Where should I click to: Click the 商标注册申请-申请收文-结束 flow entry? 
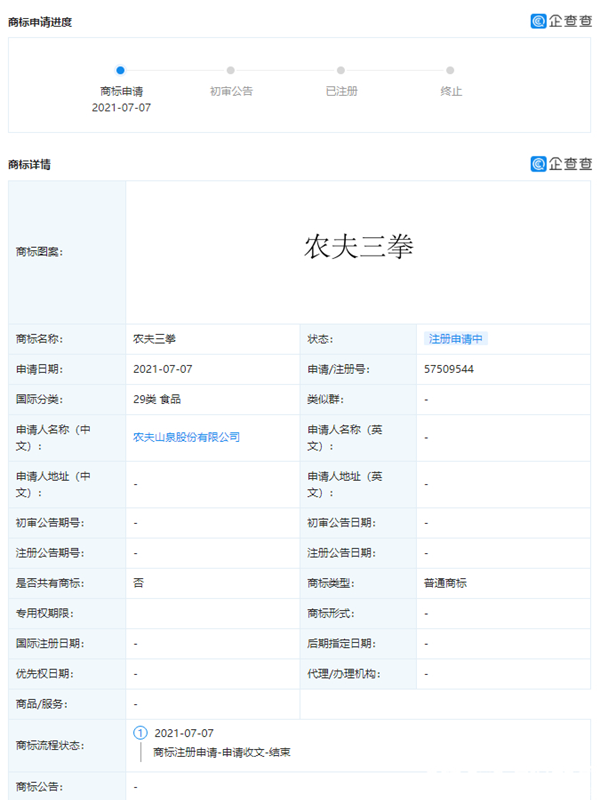pos(221,752)
